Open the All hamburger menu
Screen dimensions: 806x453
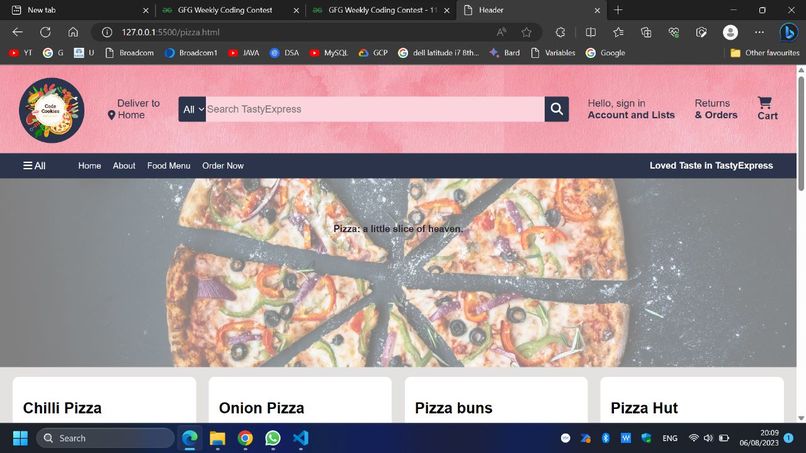(x=34, y=166)
